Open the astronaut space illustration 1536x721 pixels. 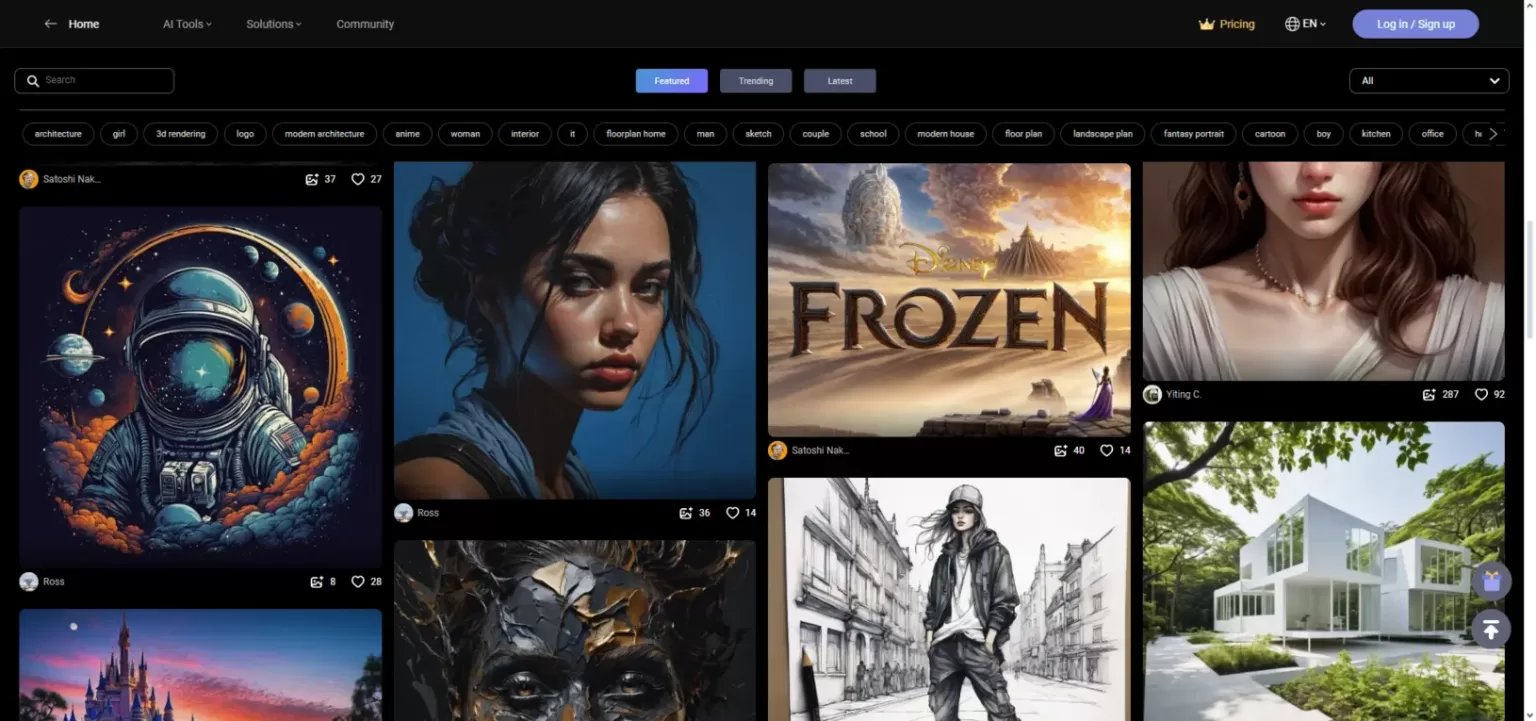click(200, 387)
